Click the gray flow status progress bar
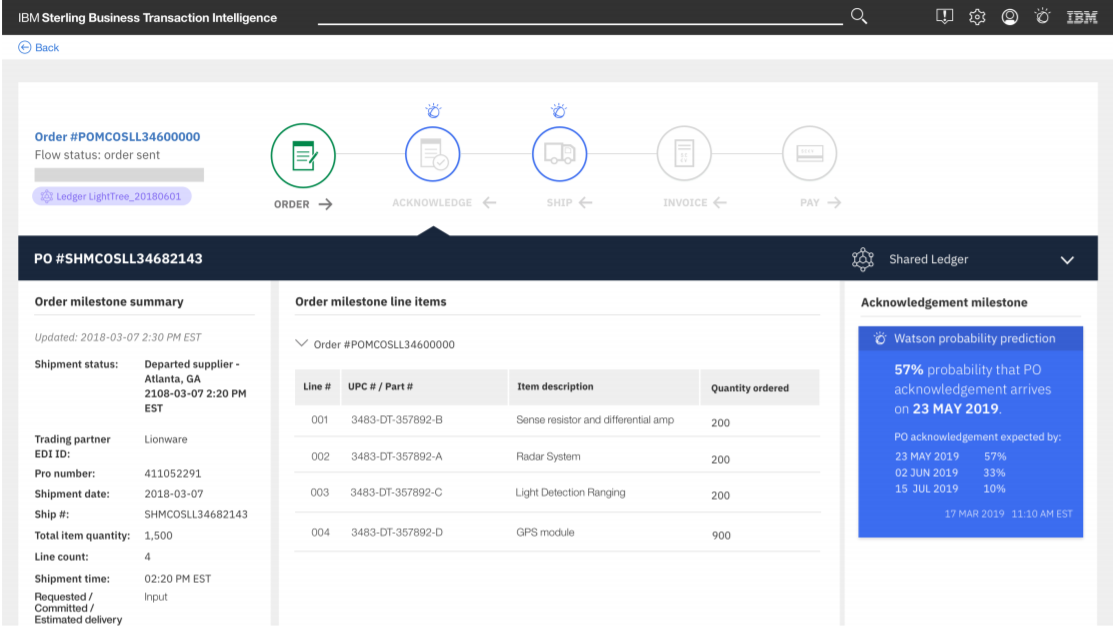This screenshot has height=639, width=1113. pos(119,175)
